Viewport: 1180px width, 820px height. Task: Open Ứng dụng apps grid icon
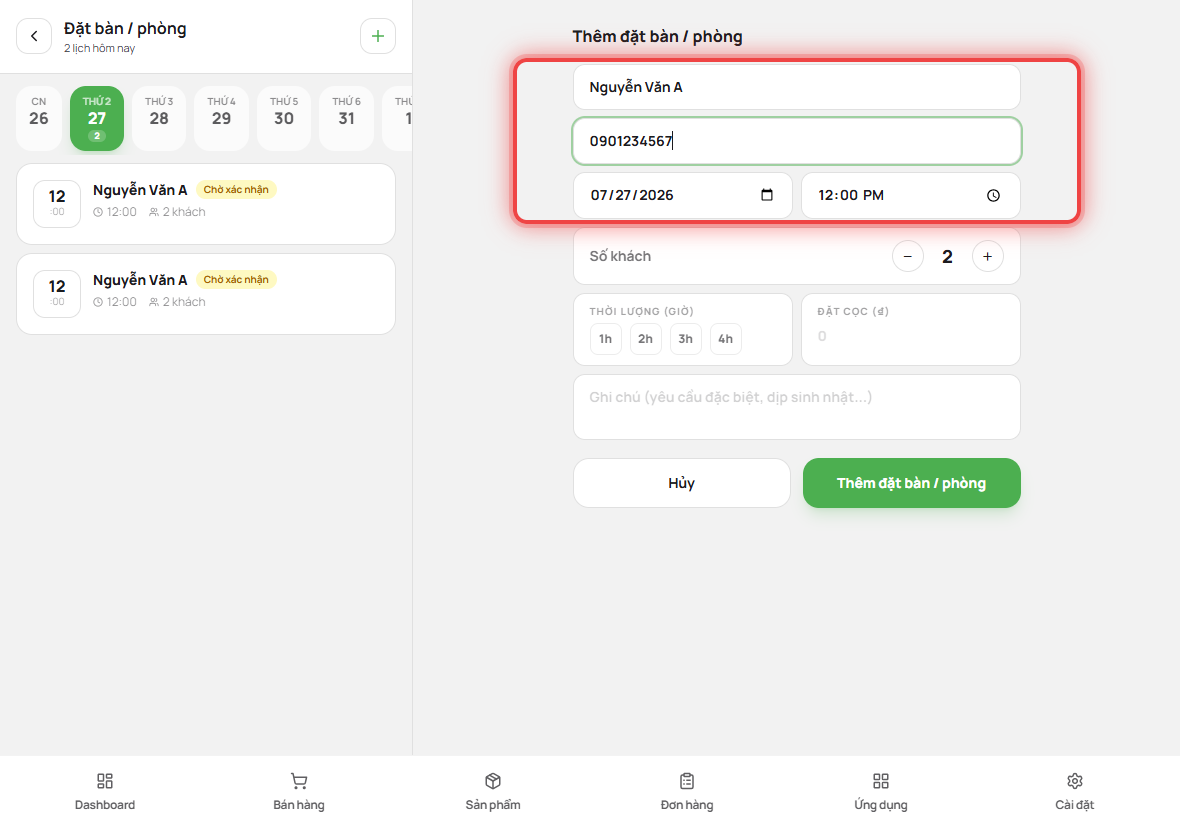pyautogui.click(x=881, y=781)
